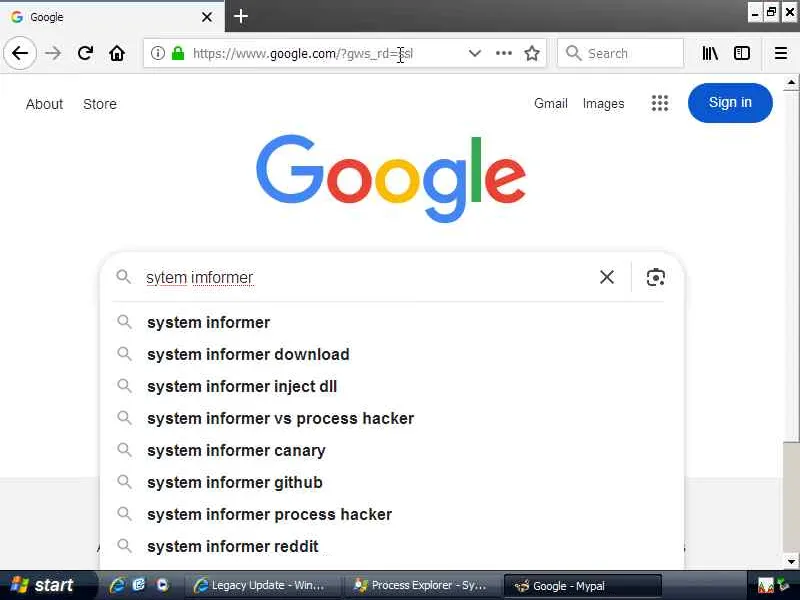Open the Library bookshelf icon
This screenshot has width=800, height=600.
[710, 53]
